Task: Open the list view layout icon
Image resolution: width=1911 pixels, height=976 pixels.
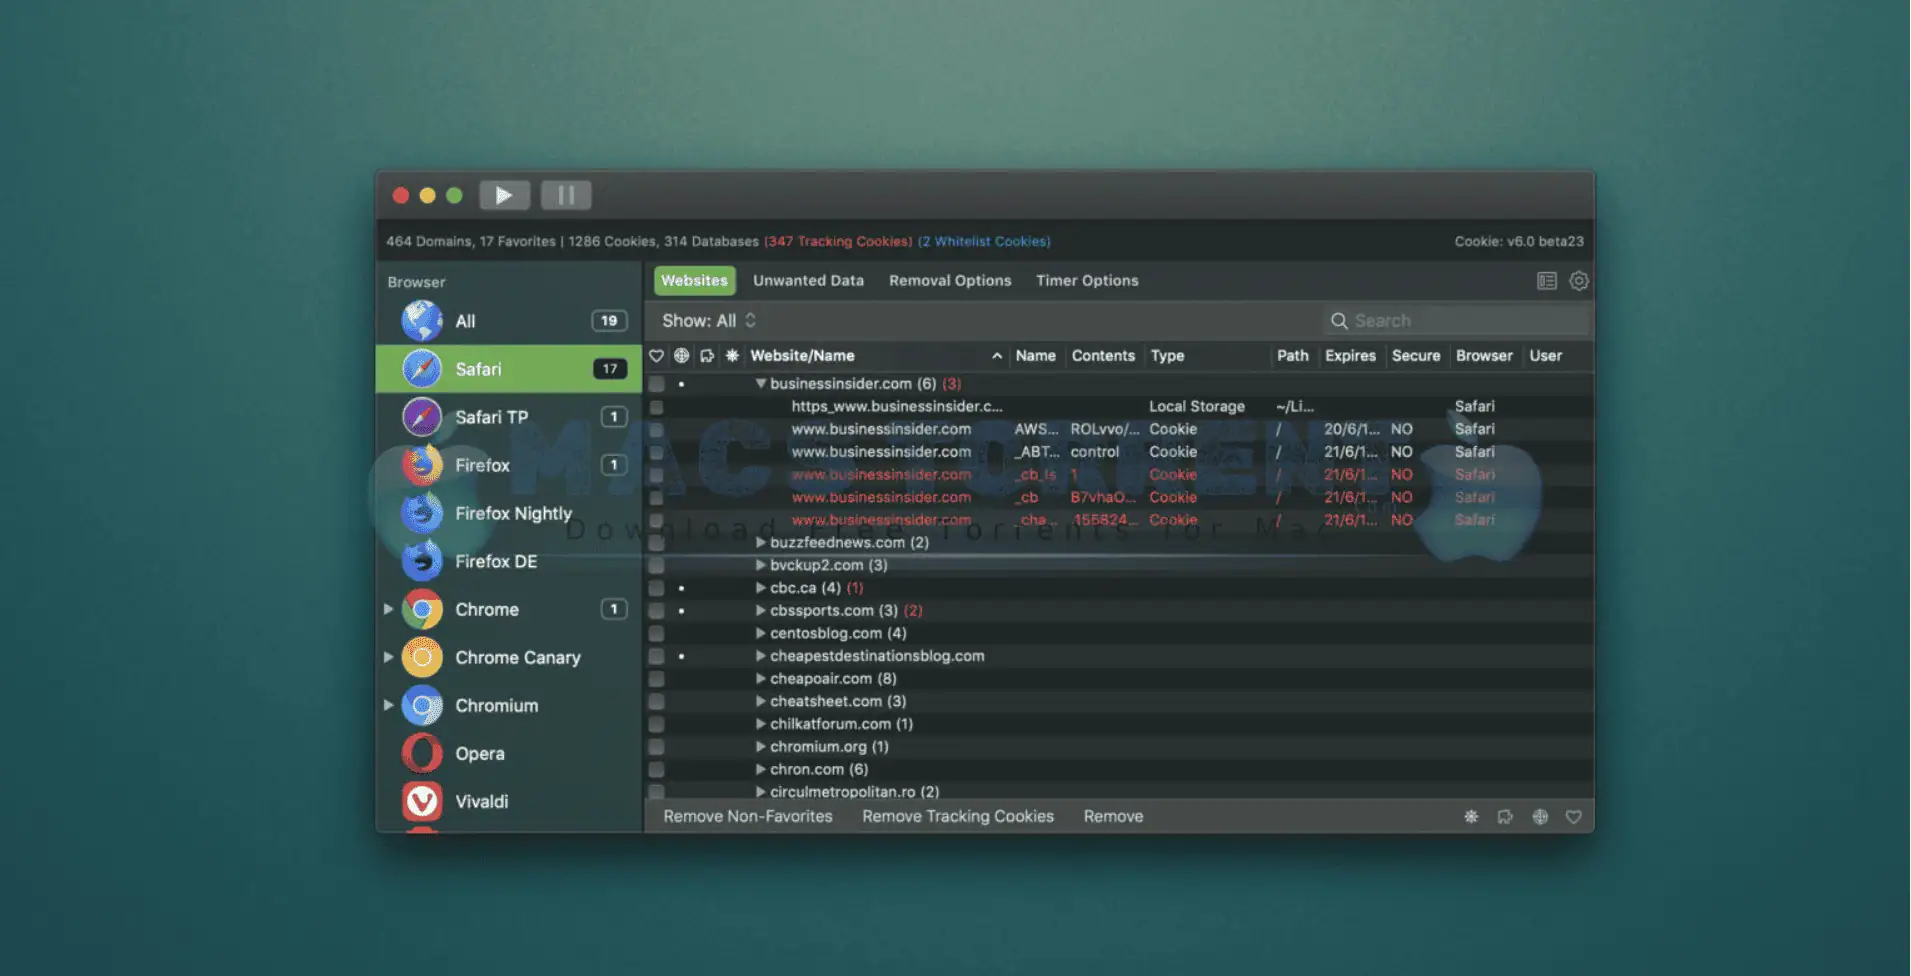Action: [1547, 281]
